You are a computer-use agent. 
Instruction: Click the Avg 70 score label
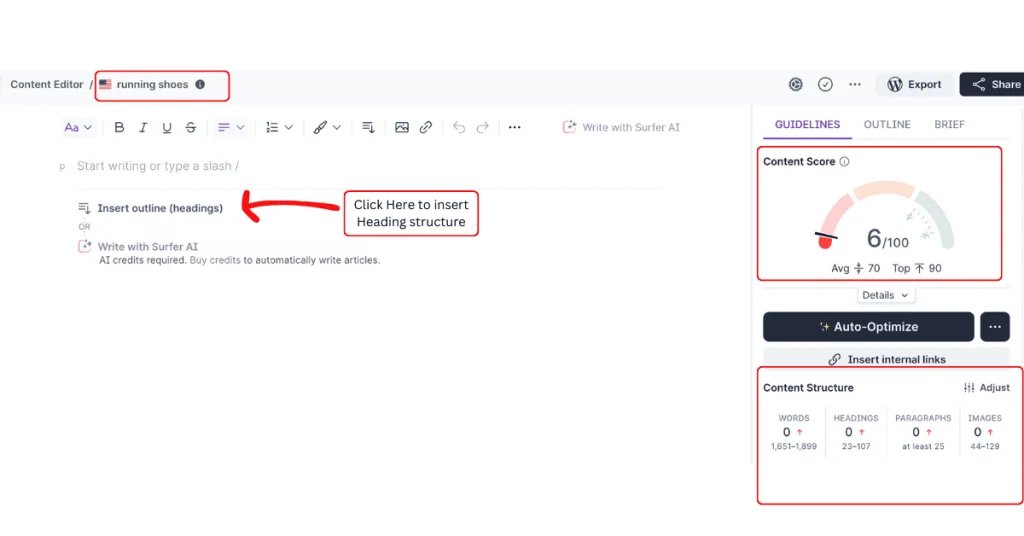coord(856,268)
